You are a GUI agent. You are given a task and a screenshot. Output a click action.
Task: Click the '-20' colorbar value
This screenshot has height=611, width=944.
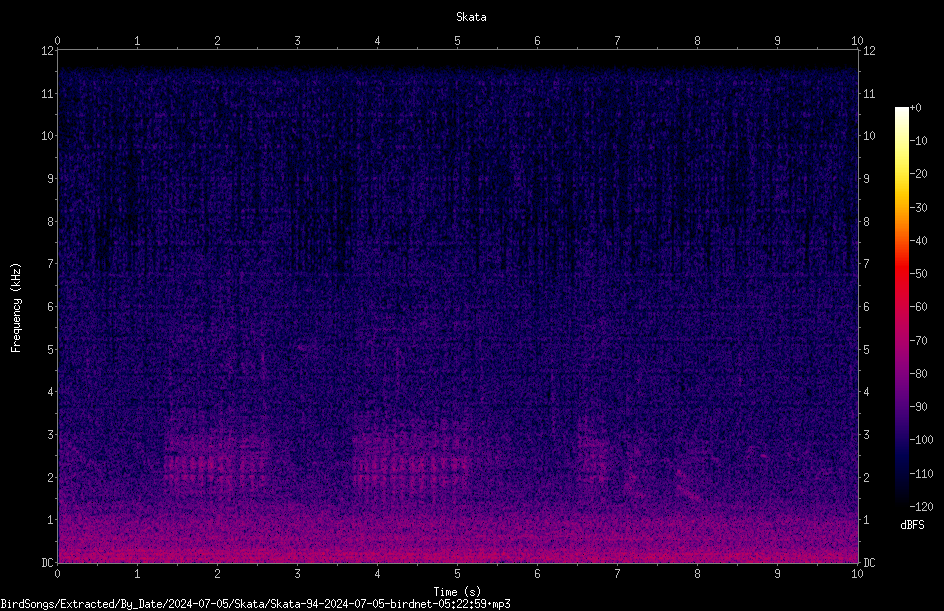click(918, 173)
